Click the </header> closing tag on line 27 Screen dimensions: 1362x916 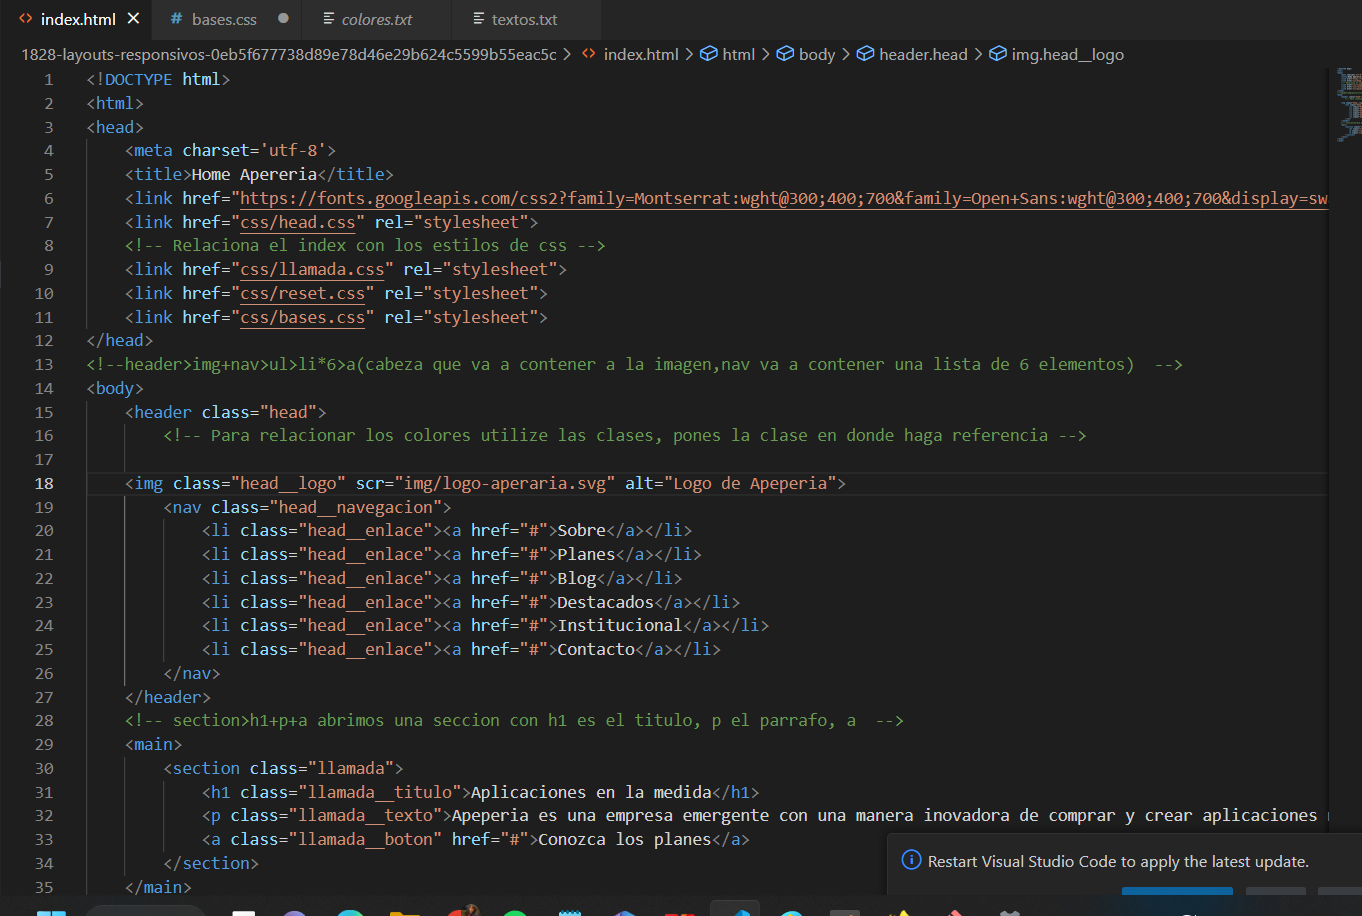pos(168,697)
